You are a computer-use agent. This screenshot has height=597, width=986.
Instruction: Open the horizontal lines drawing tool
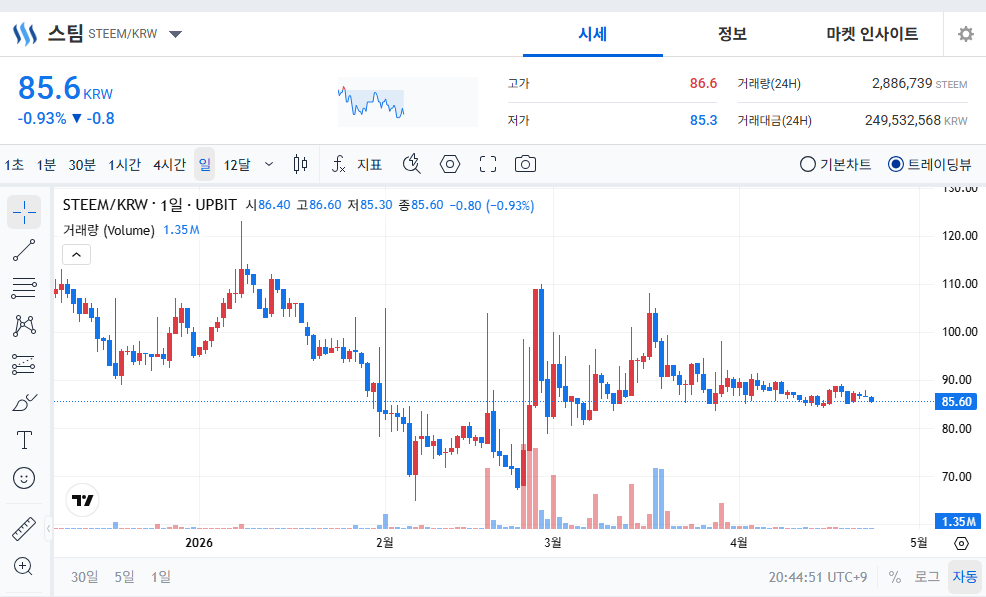point(24,288)
